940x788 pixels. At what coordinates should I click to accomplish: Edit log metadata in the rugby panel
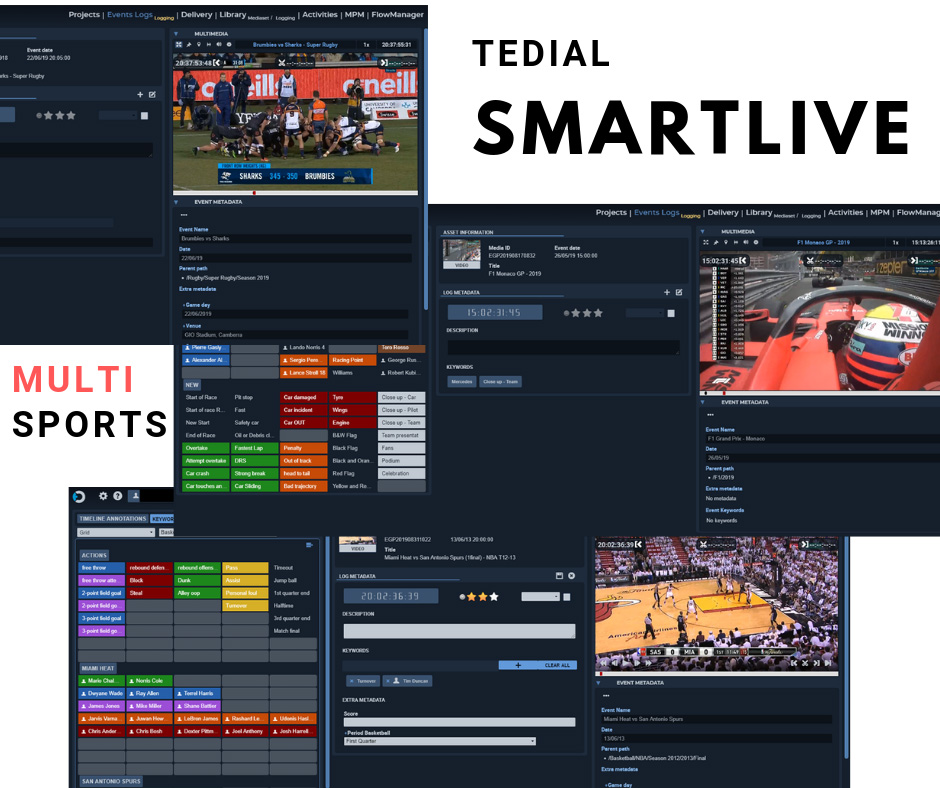click(152, 94)
